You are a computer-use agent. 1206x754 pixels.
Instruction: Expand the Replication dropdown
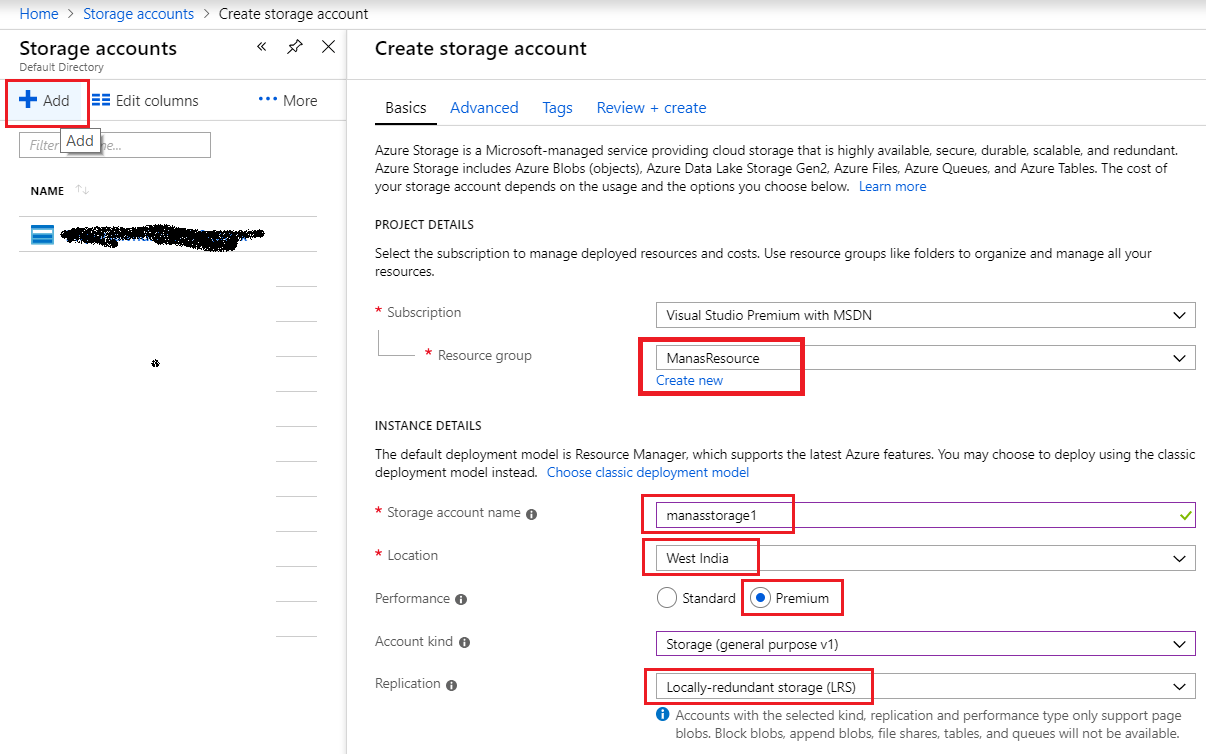point(926,687)
